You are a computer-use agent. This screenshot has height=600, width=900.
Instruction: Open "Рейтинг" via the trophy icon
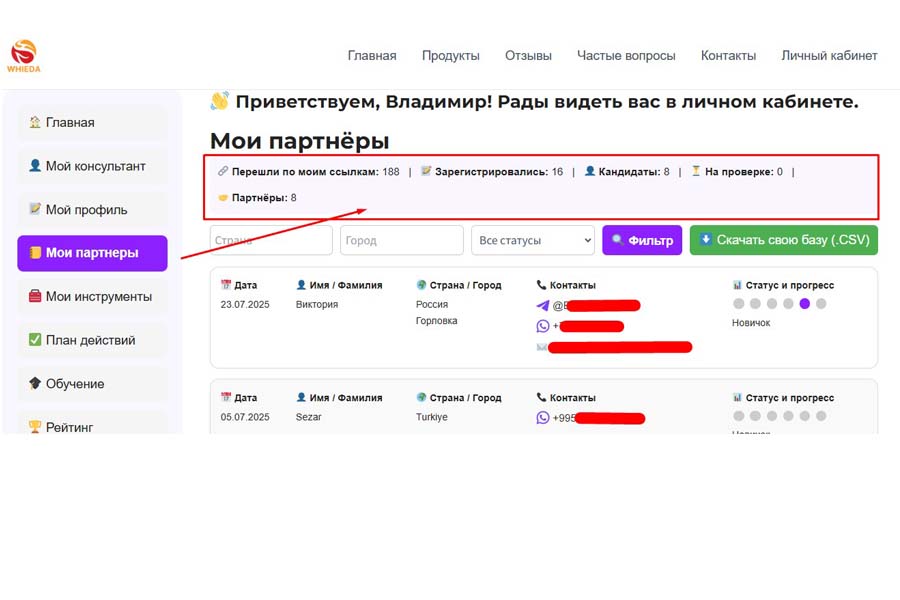tap(34, 424)
